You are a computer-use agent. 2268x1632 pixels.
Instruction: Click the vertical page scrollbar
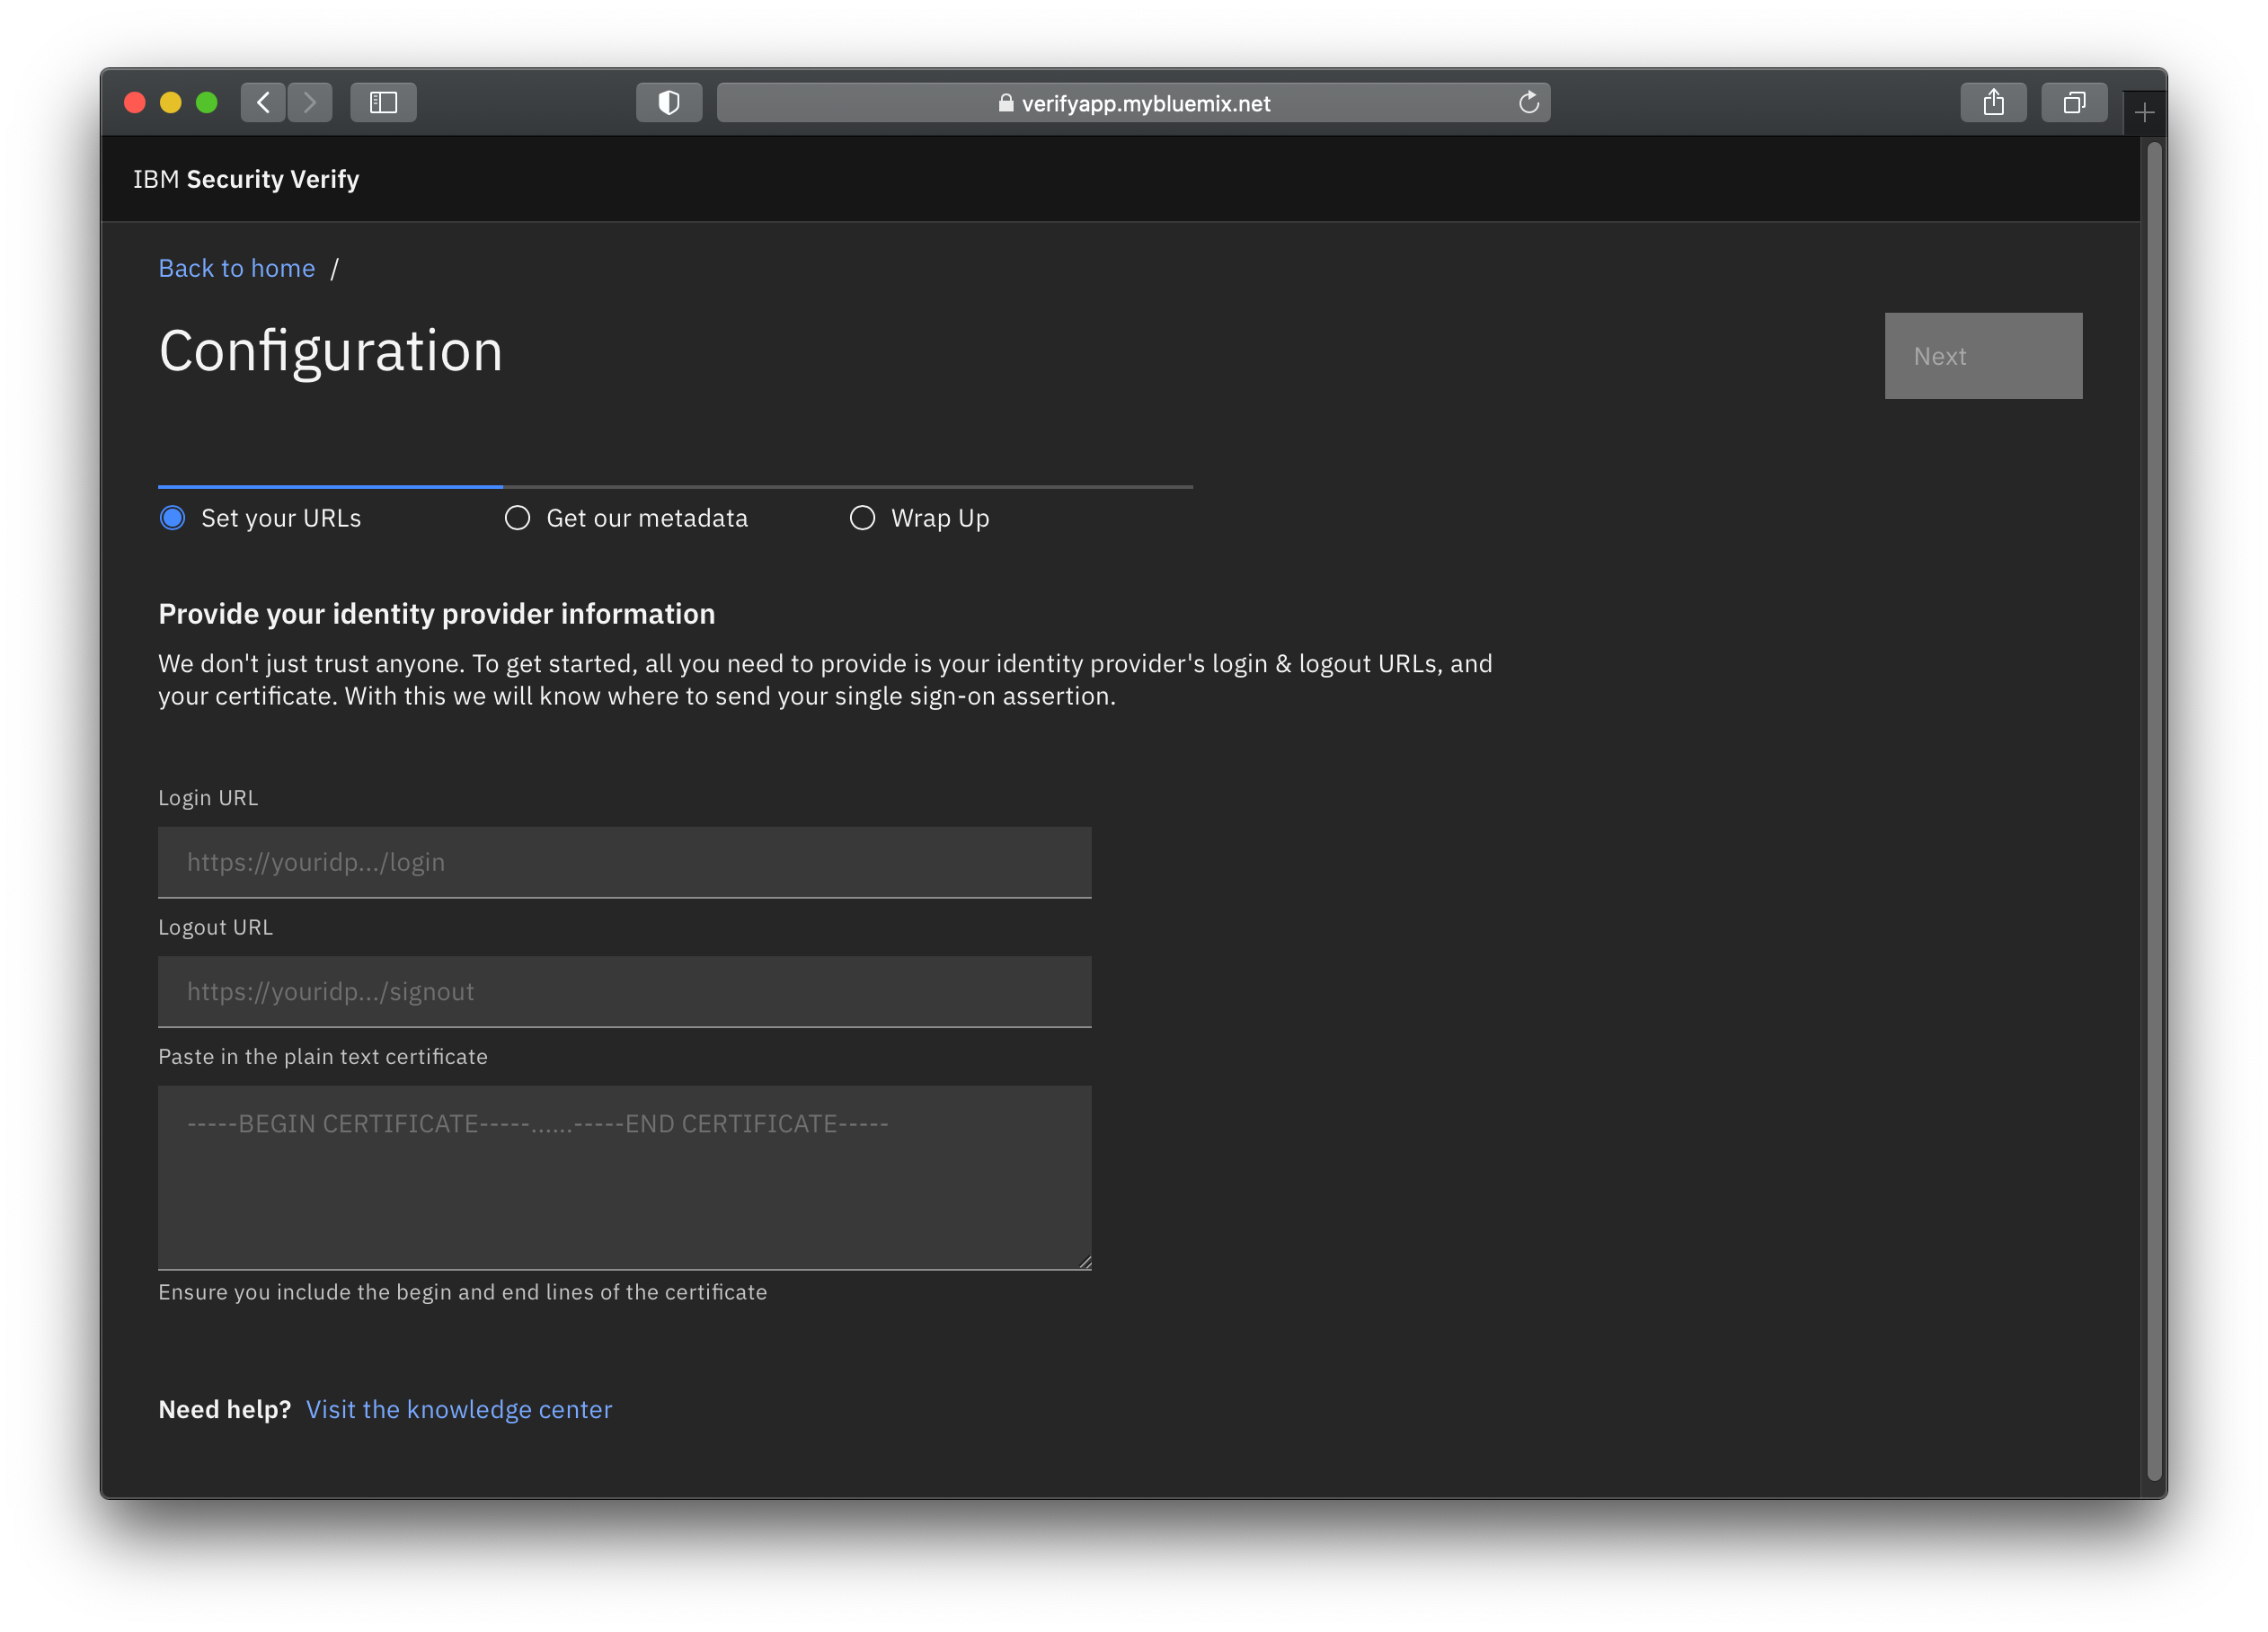2154,810
